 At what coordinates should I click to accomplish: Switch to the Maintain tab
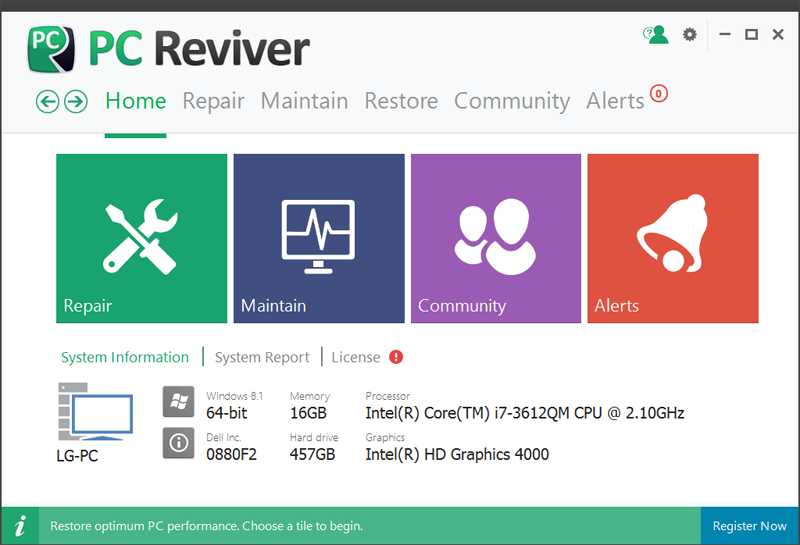(305, 101)
